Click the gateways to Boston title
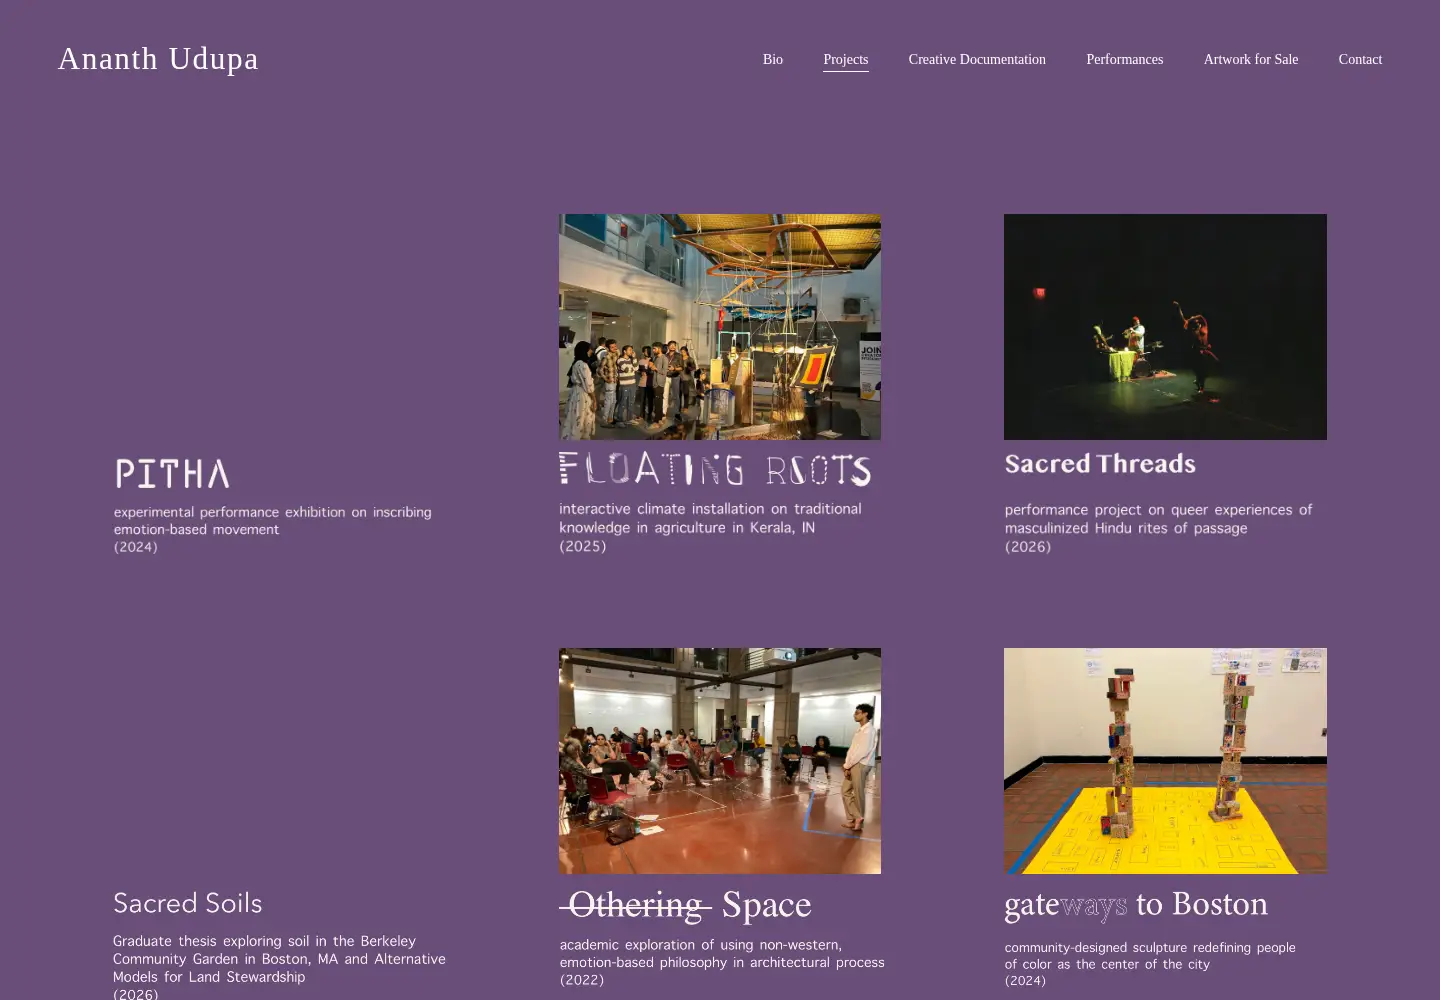This screenshot has height=1000, width=1440. 1136,904
